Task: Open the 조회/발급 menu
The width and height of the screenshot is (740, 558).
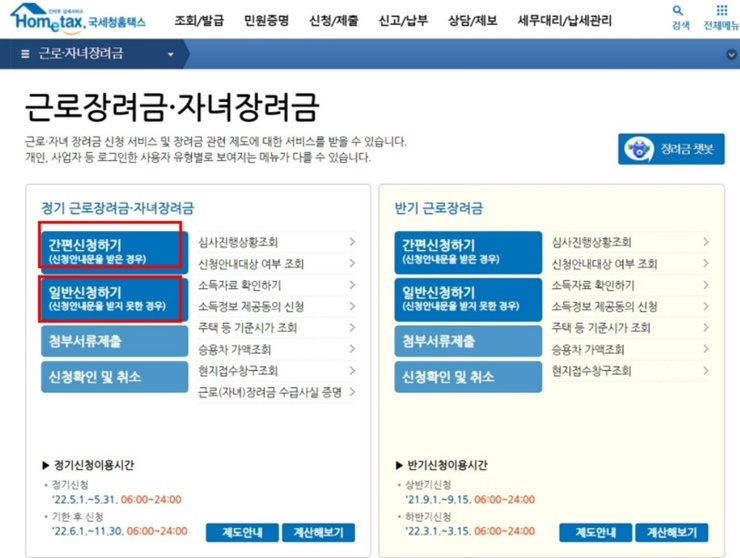Action: (x=199, y=20)
